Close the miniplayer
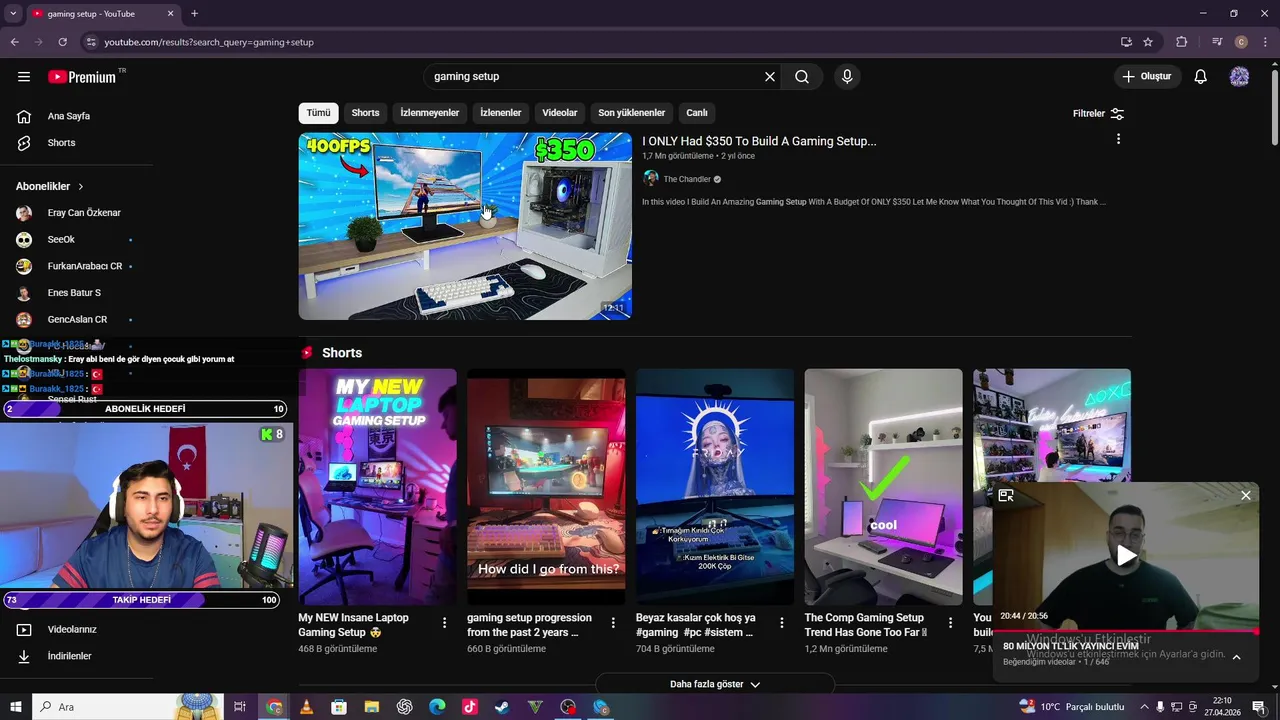1280x720 pixels. tap(1246, 495)
